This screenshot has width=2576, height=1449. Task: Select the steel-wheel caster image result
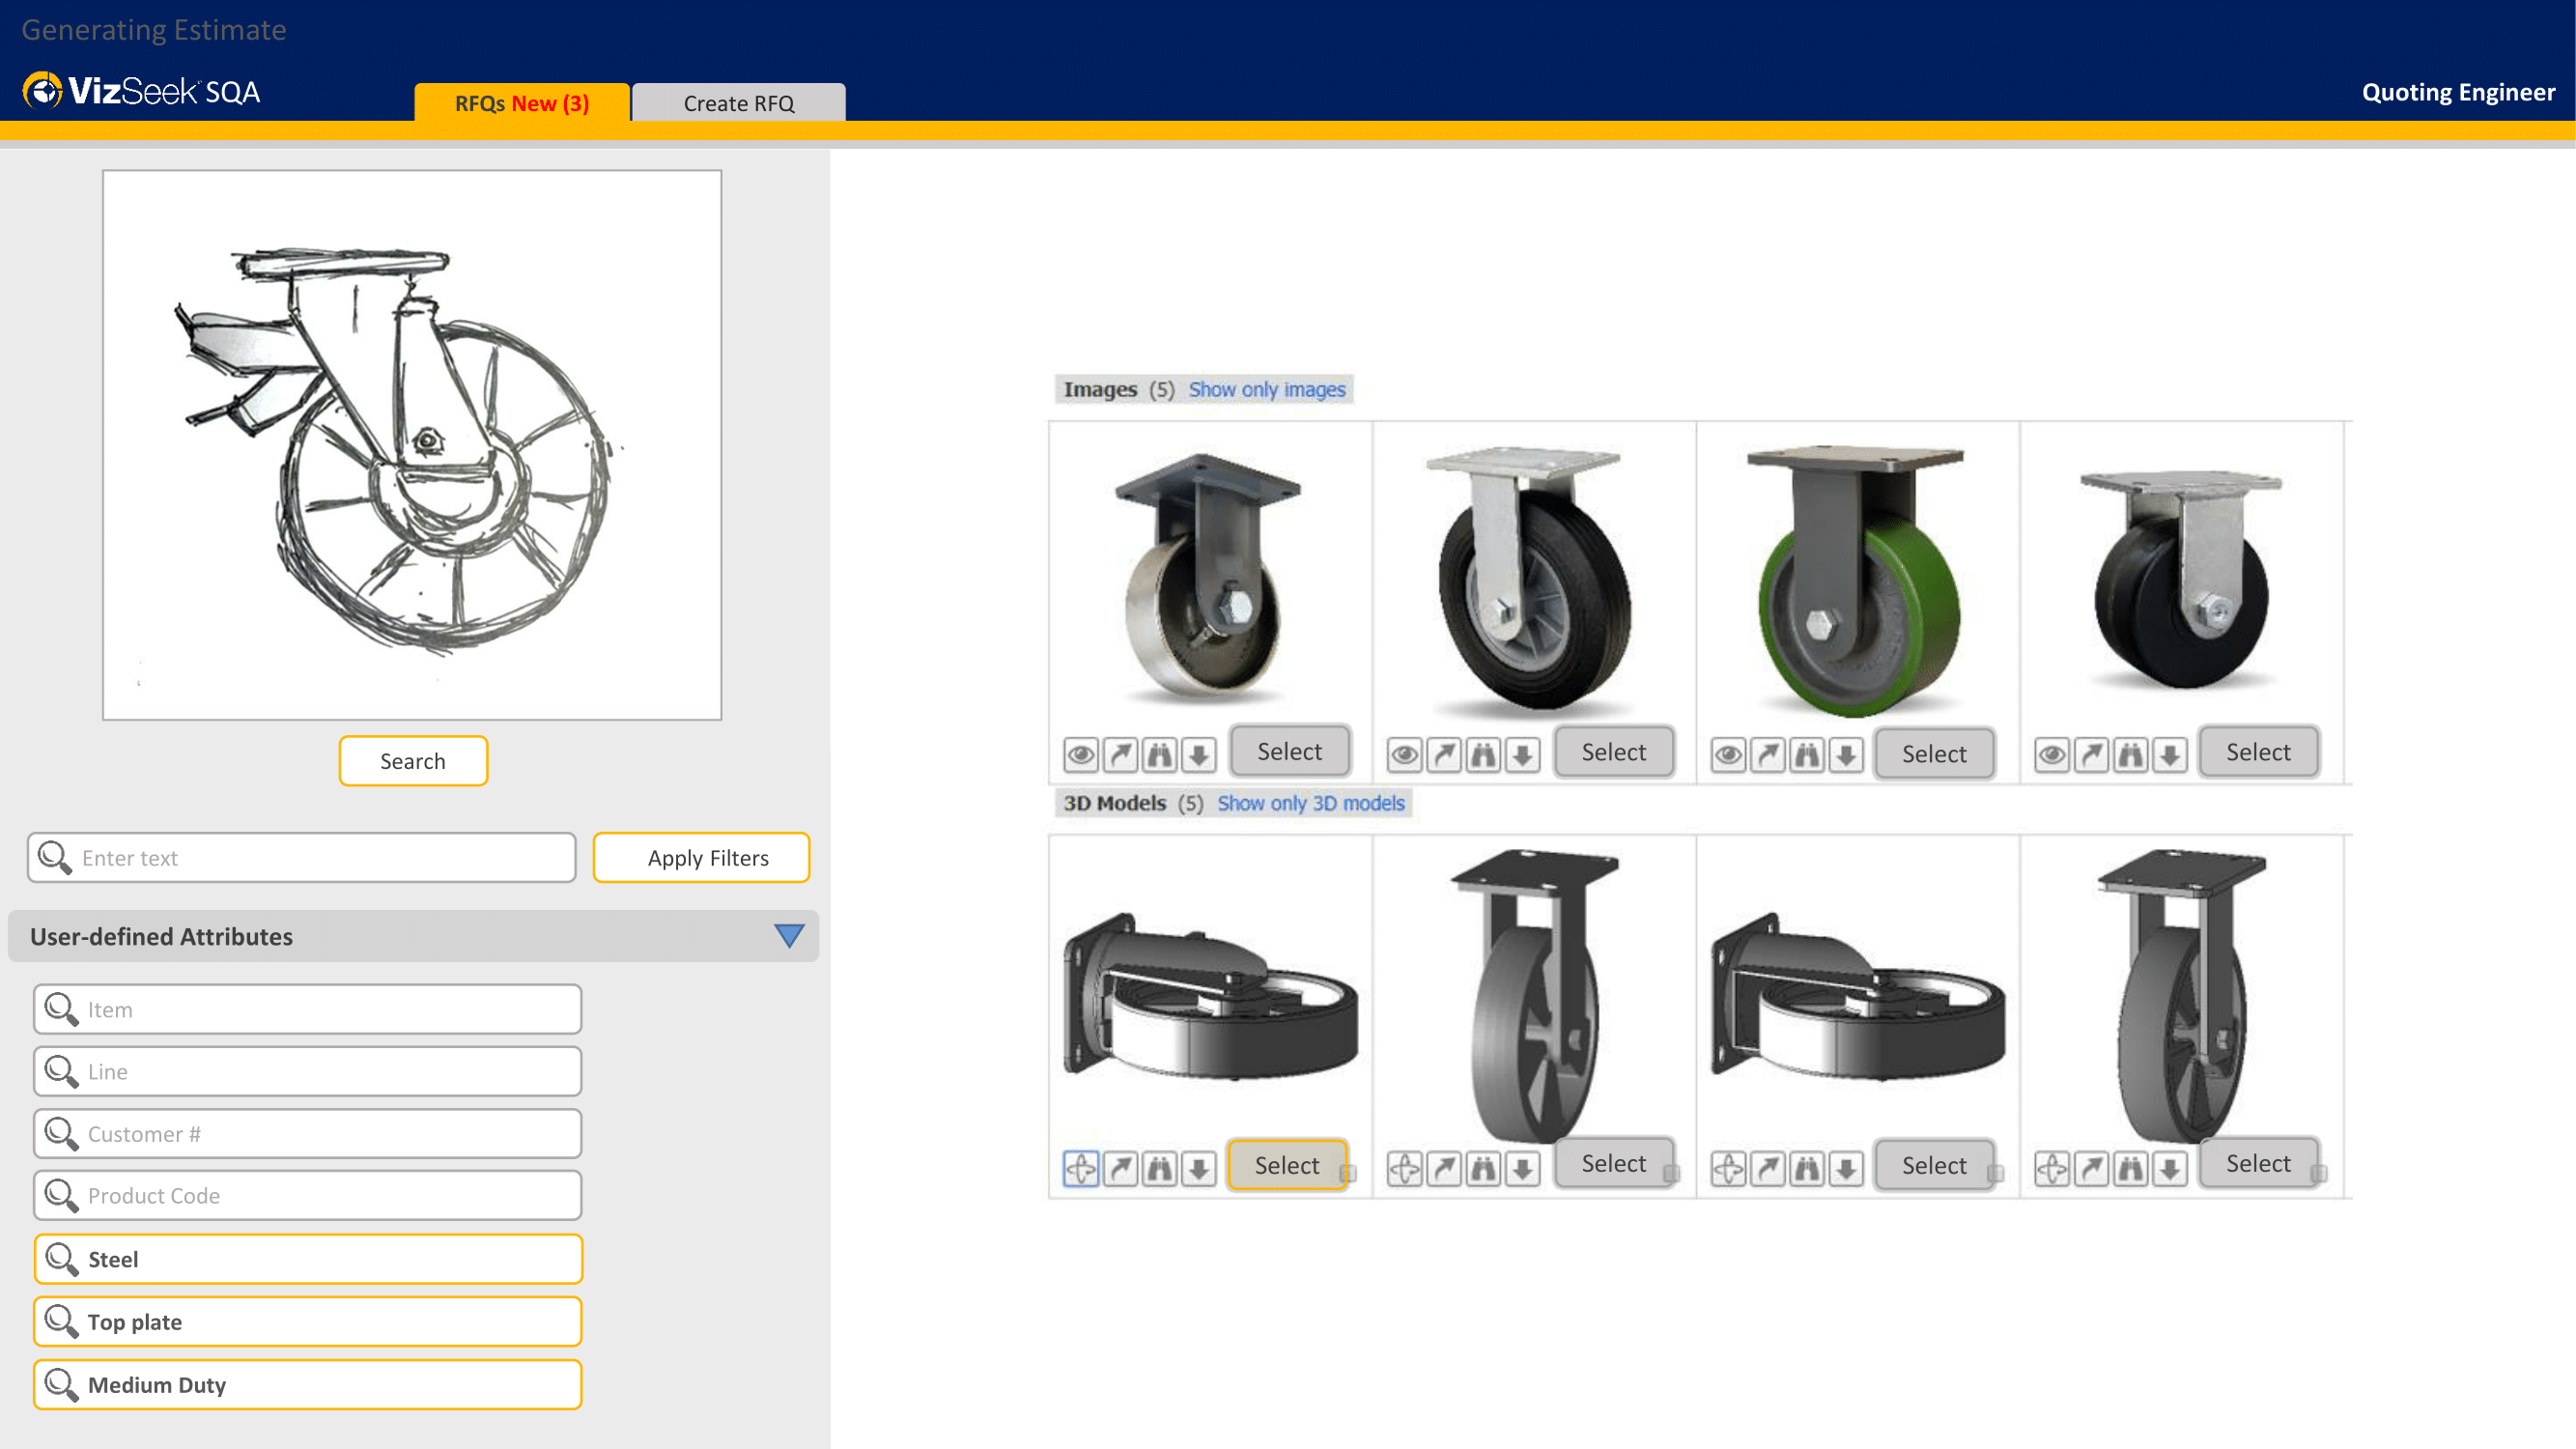tap(1290, 751)
